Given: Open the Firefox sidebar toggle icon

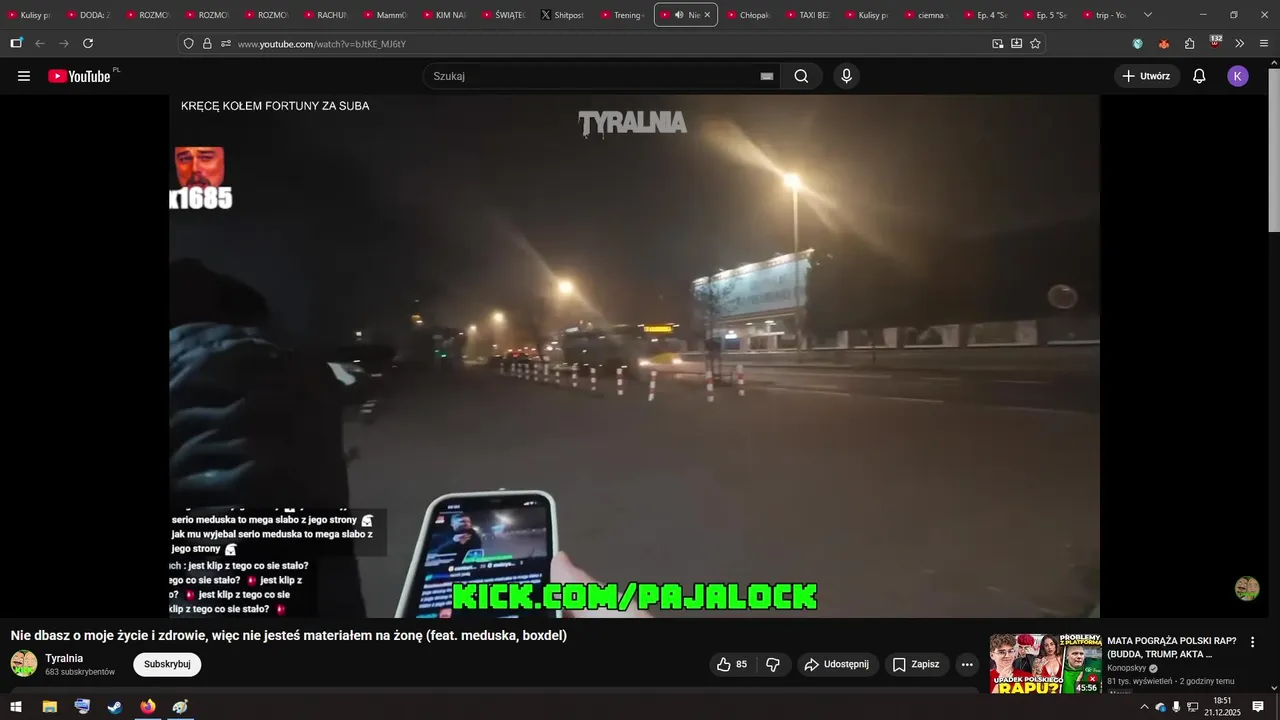Looking at the screenshot, I should pyautogui.click(x=16, y=44).
